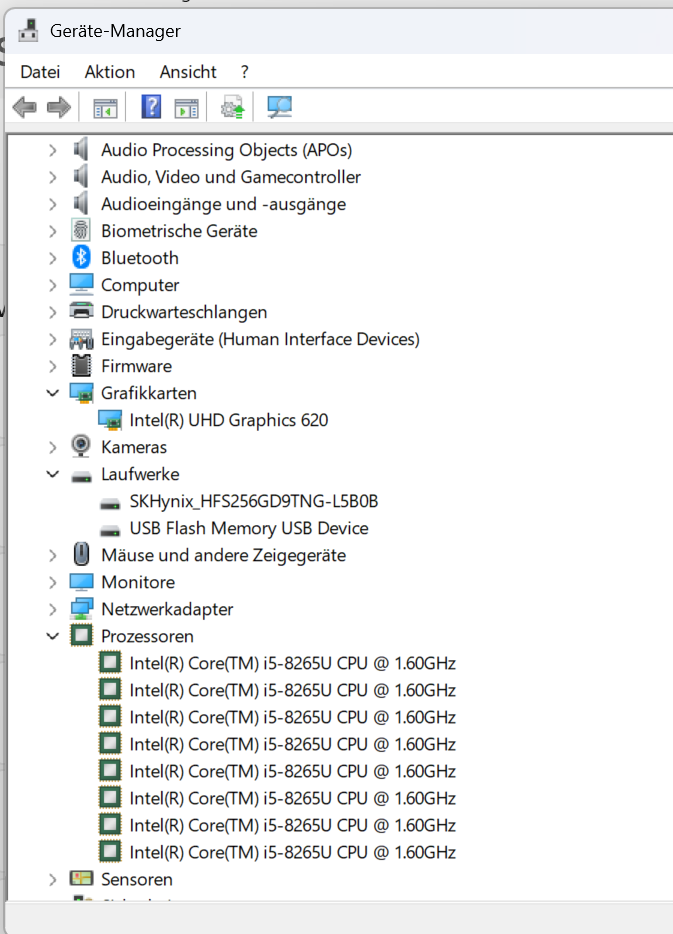Click the Eingabegeräte HID icon
The height and width of the screenshot is (934, 673).
81,339
